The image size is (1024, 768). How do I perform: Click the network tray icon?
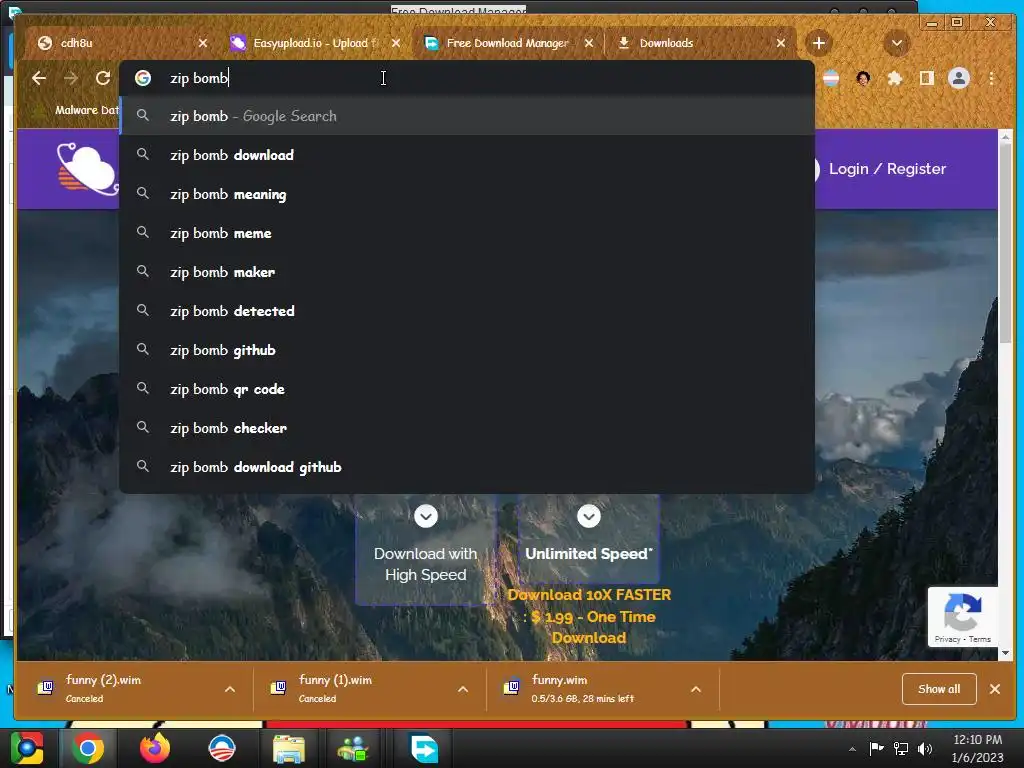pos(901,748)
